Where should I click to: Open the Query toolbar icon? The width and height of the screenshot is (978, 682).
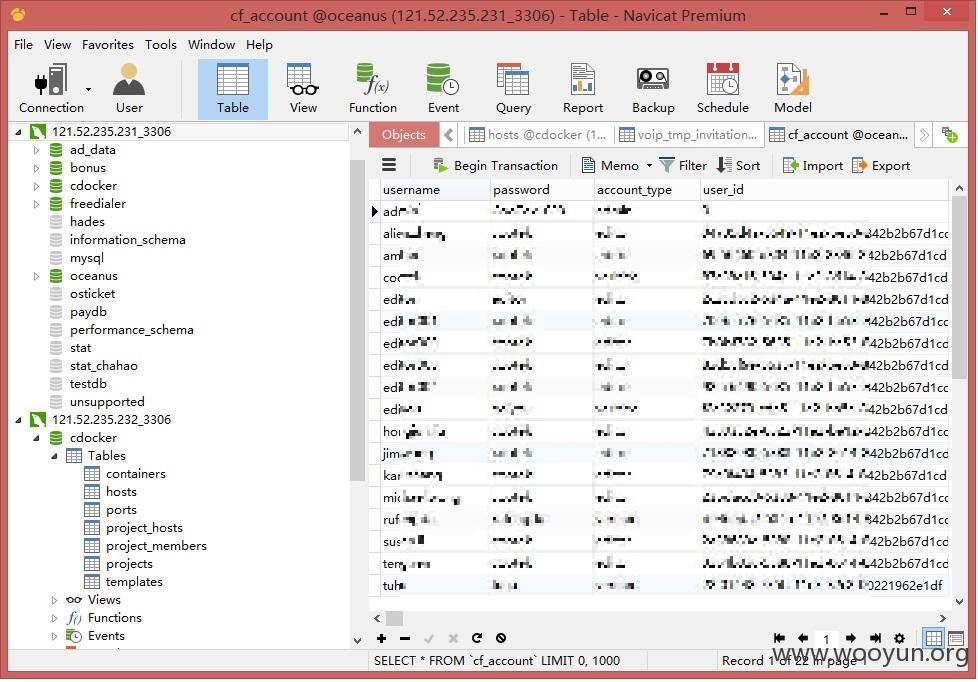pyautogui.click(x=513, y=89)
